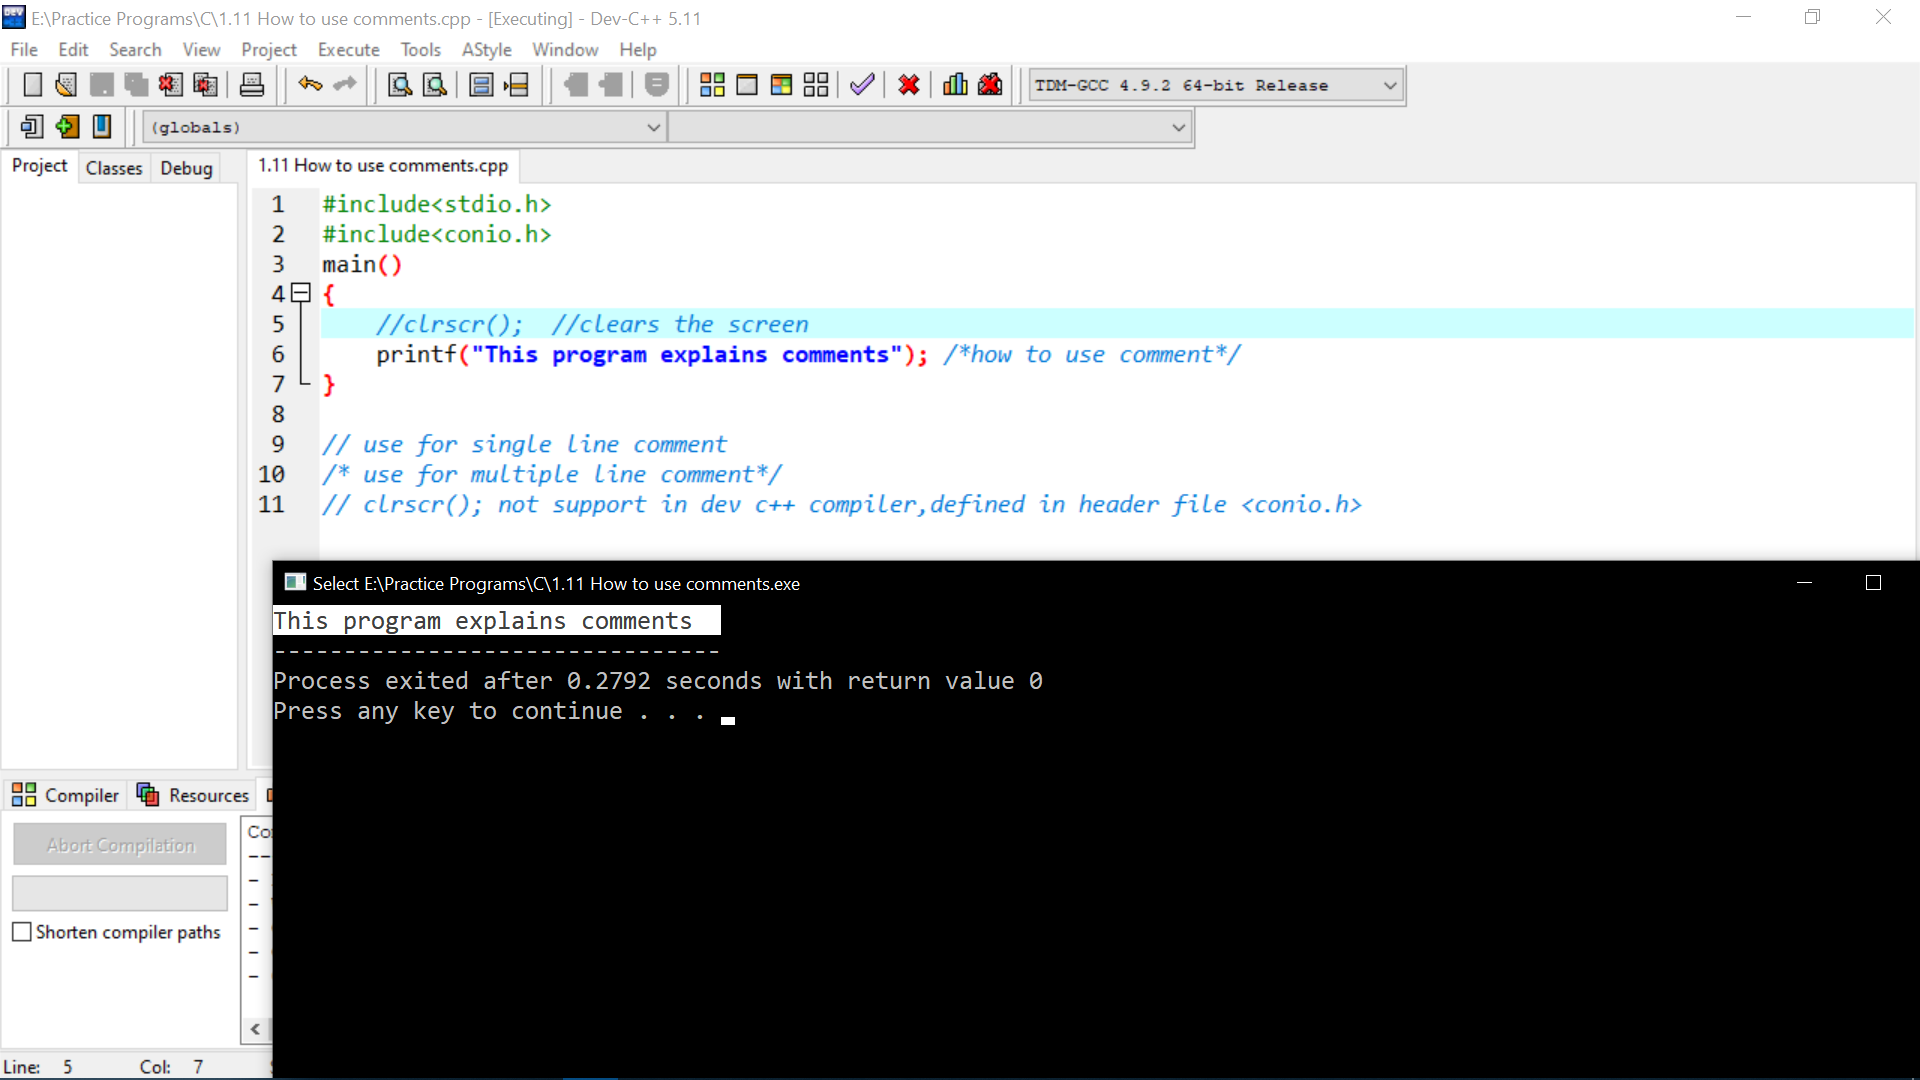
Task: Open the TDM-GCC compiler set dropdown
Action: pos(1217,86)
